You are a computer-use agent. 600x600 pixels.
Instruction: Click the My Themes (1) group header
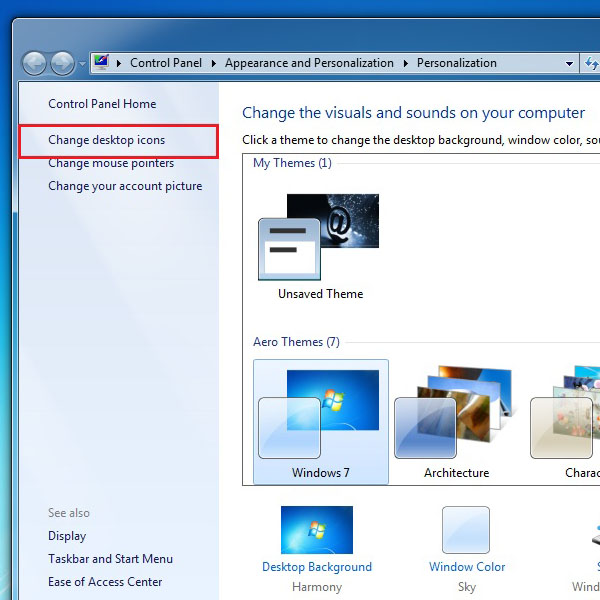pyautogui.click(x=292, y=163)
